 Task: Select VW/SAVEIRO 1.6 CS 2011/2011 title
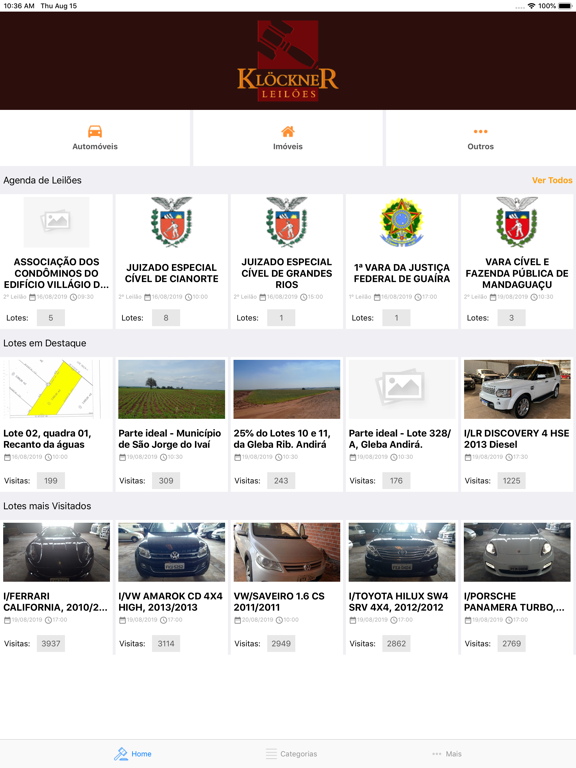tap(279, 601)
